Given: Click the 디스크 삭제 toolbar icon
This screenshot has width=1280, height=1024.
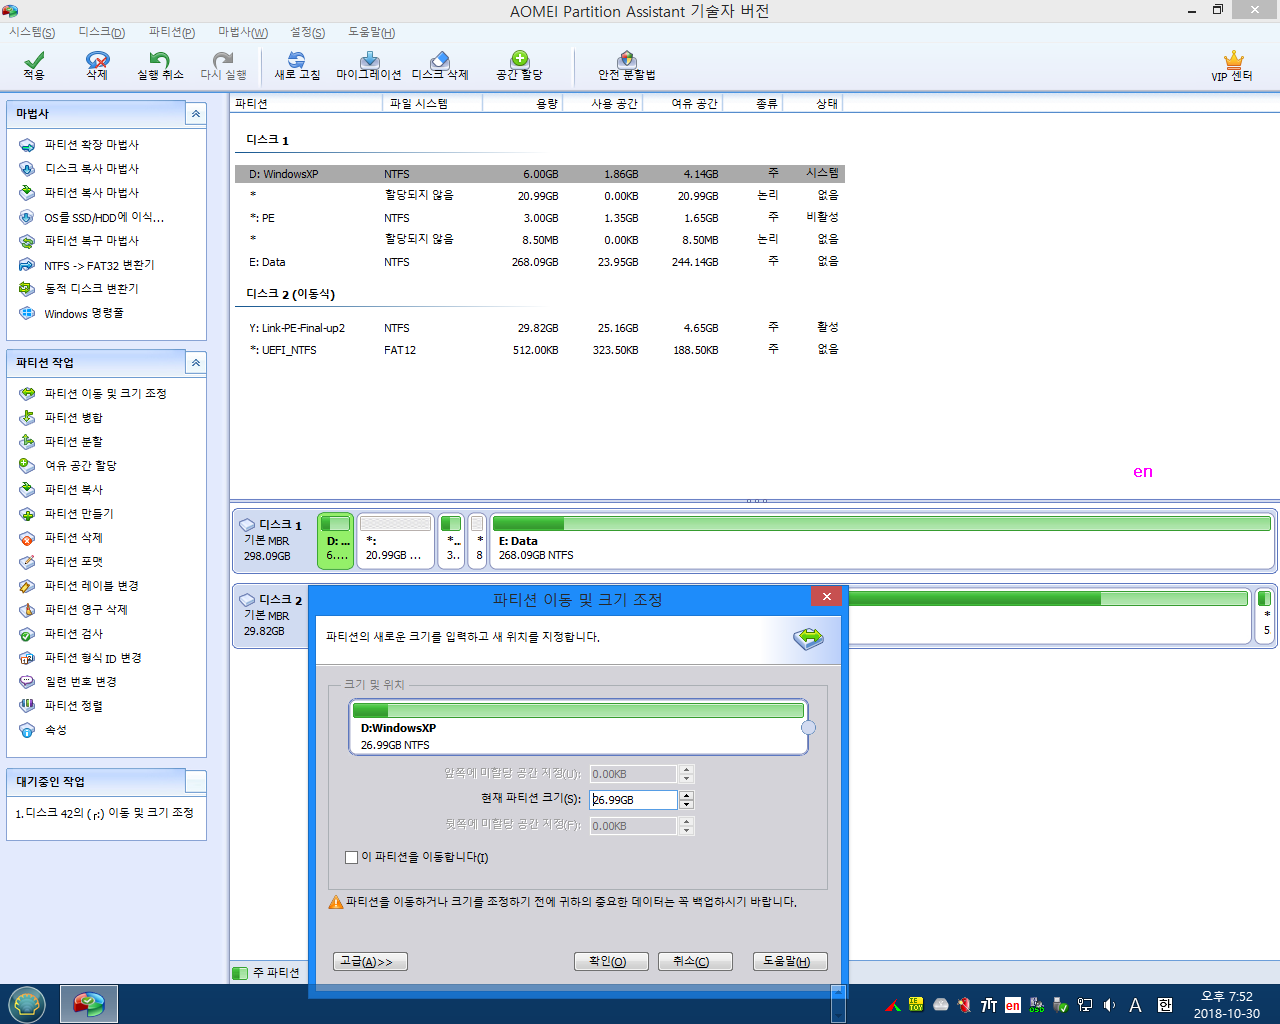Looking at the screenshot, I should pyautogui.click(x=440, y=66).
